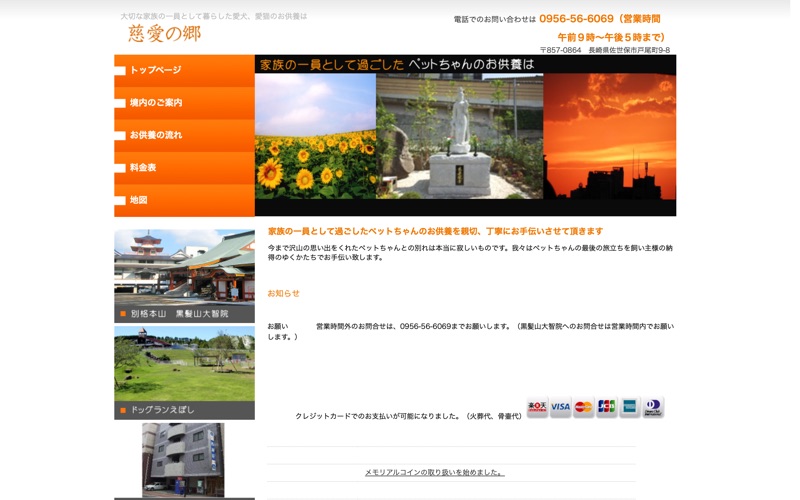Click the VISA card icon

click(x=560, y=407)
